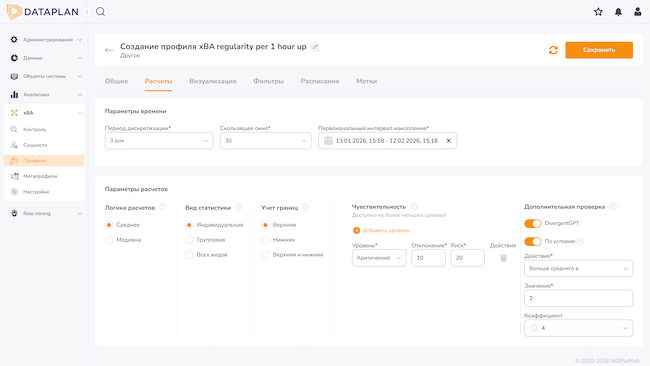650x366 pixels.
Task: Switch to Метки tab
Action: (366, 81)
